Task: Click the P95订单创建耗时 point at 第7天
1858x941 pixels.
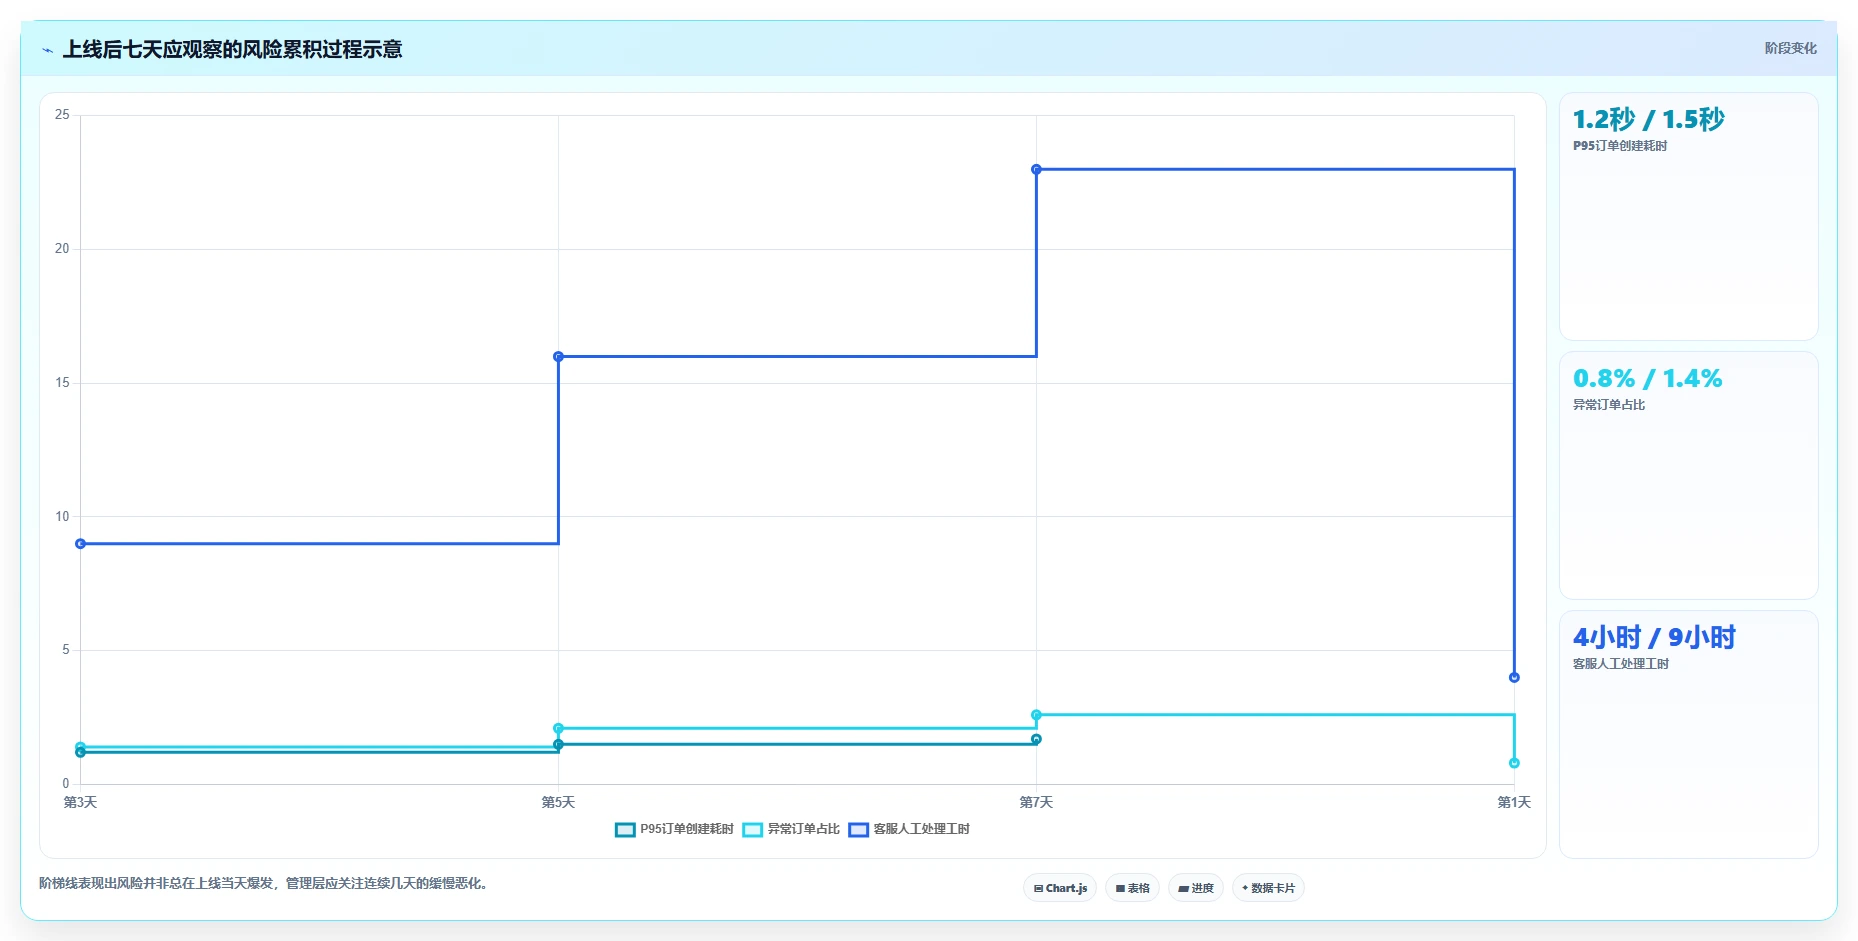Action: [x=1036, y=739]
